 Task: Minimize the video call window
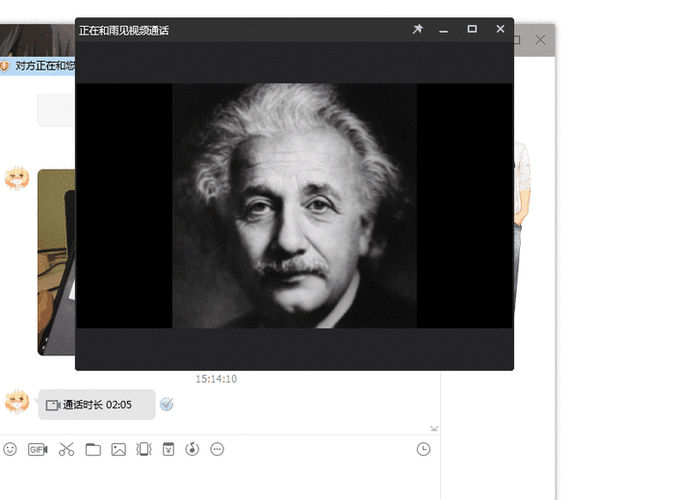pyautogui.click(x=444, y=30)
